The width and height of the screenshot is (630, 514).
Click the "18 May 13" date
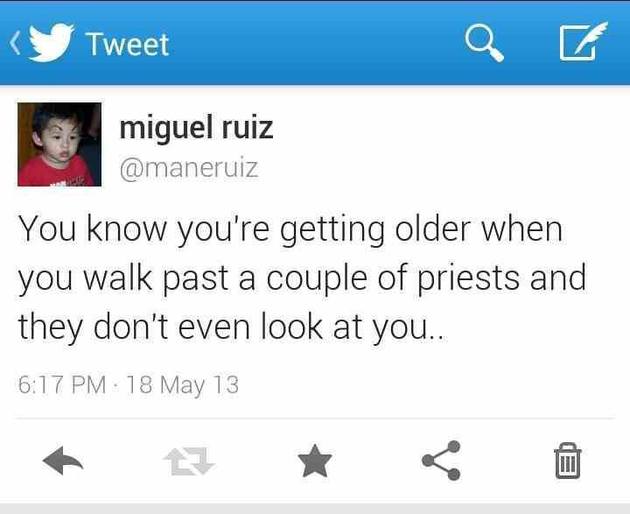pos(183,384)
